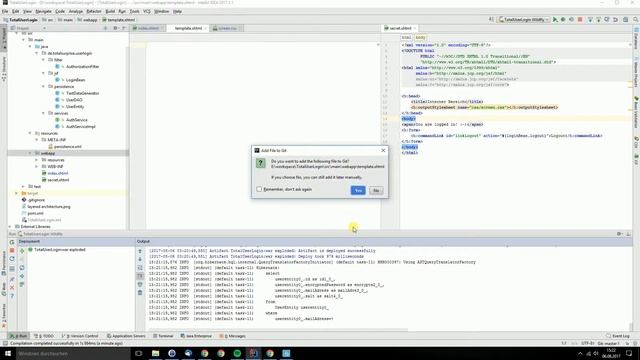Click the blue help question mark in Run panel

tap(12, 296)
